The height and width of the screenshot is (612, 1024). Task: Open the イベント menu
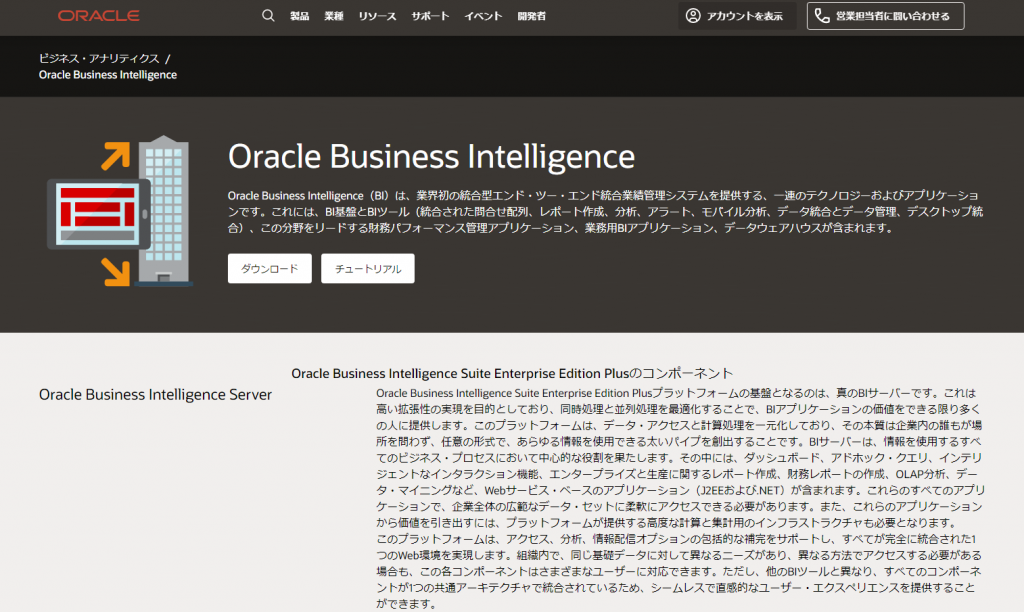click(483, 16)
